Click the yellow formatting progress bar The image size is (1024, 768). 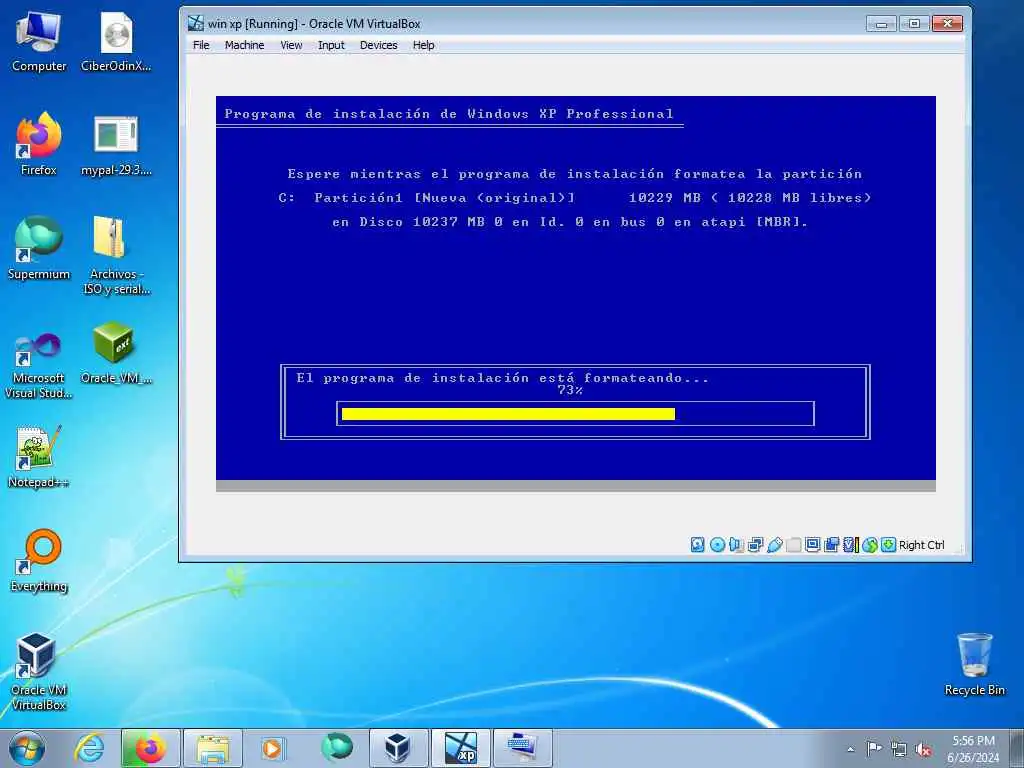click(x=508, y=414)
